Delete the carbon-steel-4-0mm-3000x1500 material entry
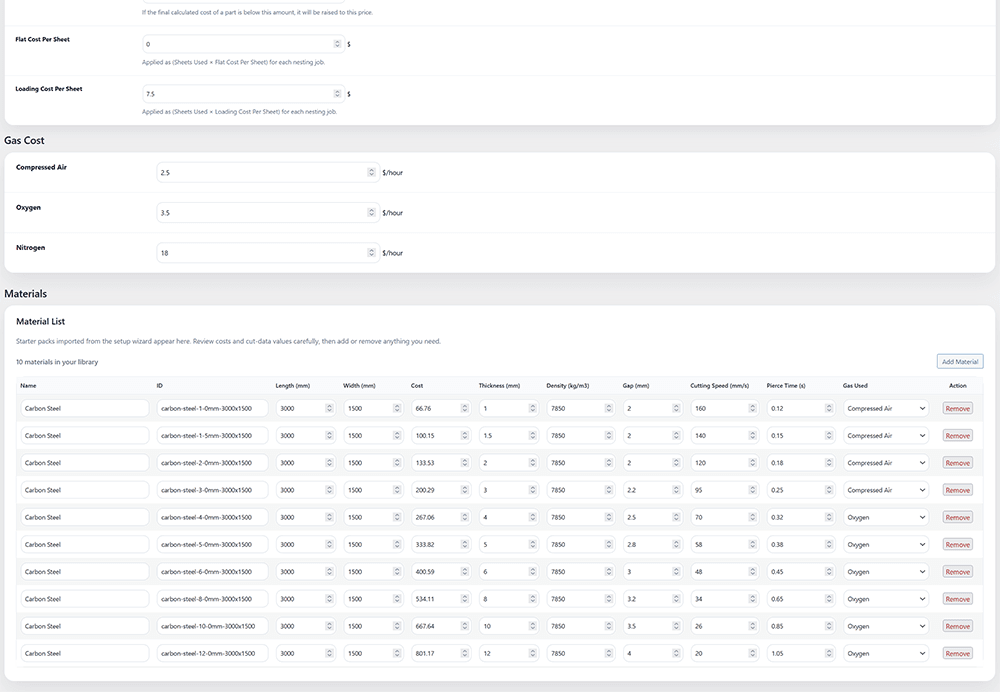 pos(957,517)
